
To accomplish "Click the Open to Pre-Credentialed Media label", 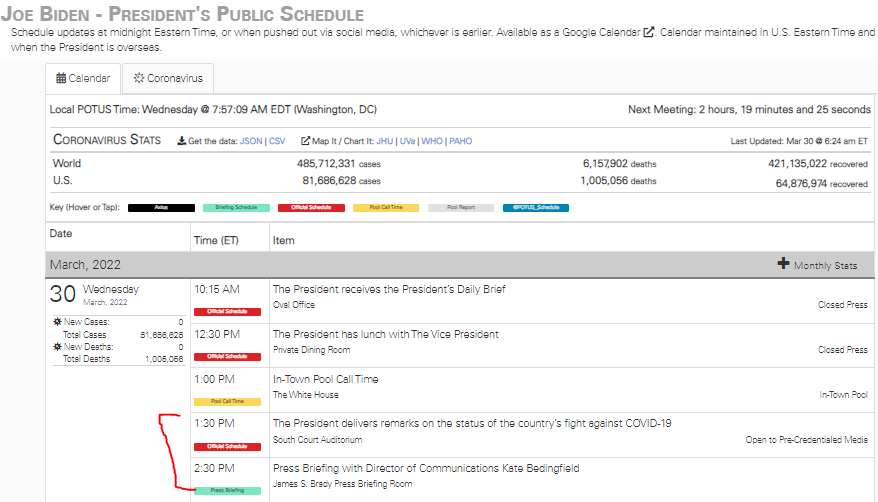I will click(x=806, y=440).
